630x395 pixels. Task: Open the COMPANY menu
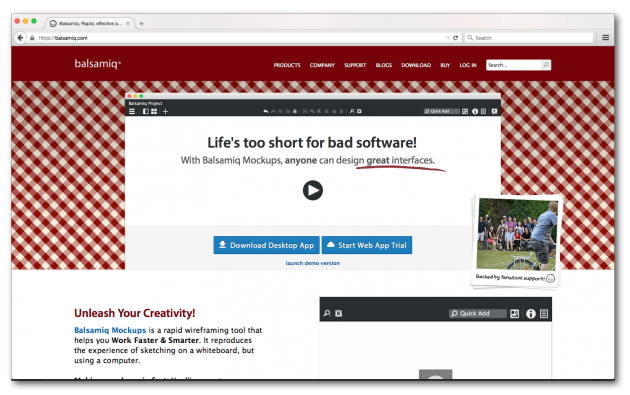(x=322, y=65)
